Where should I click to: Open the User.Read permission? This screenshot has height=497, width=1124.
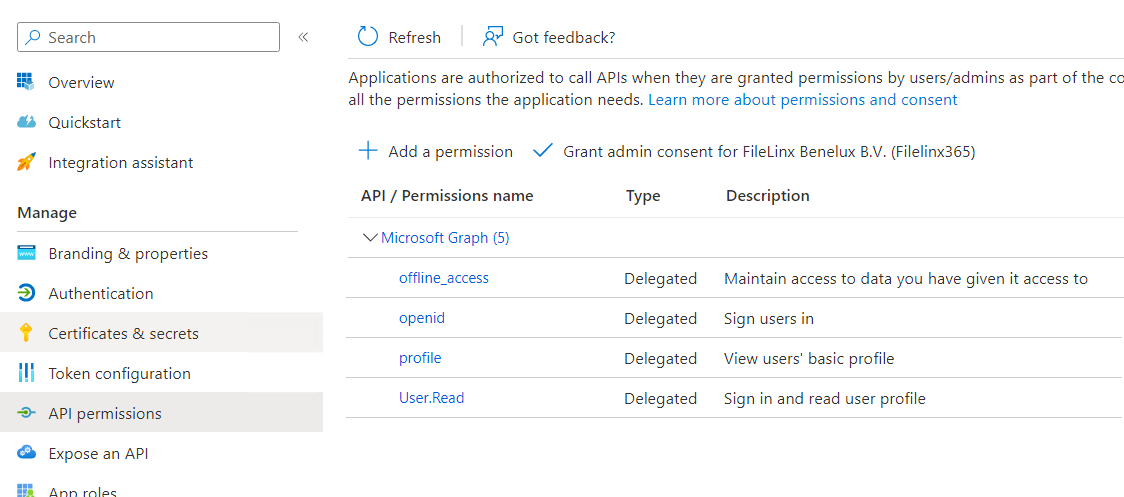[432, 397]
